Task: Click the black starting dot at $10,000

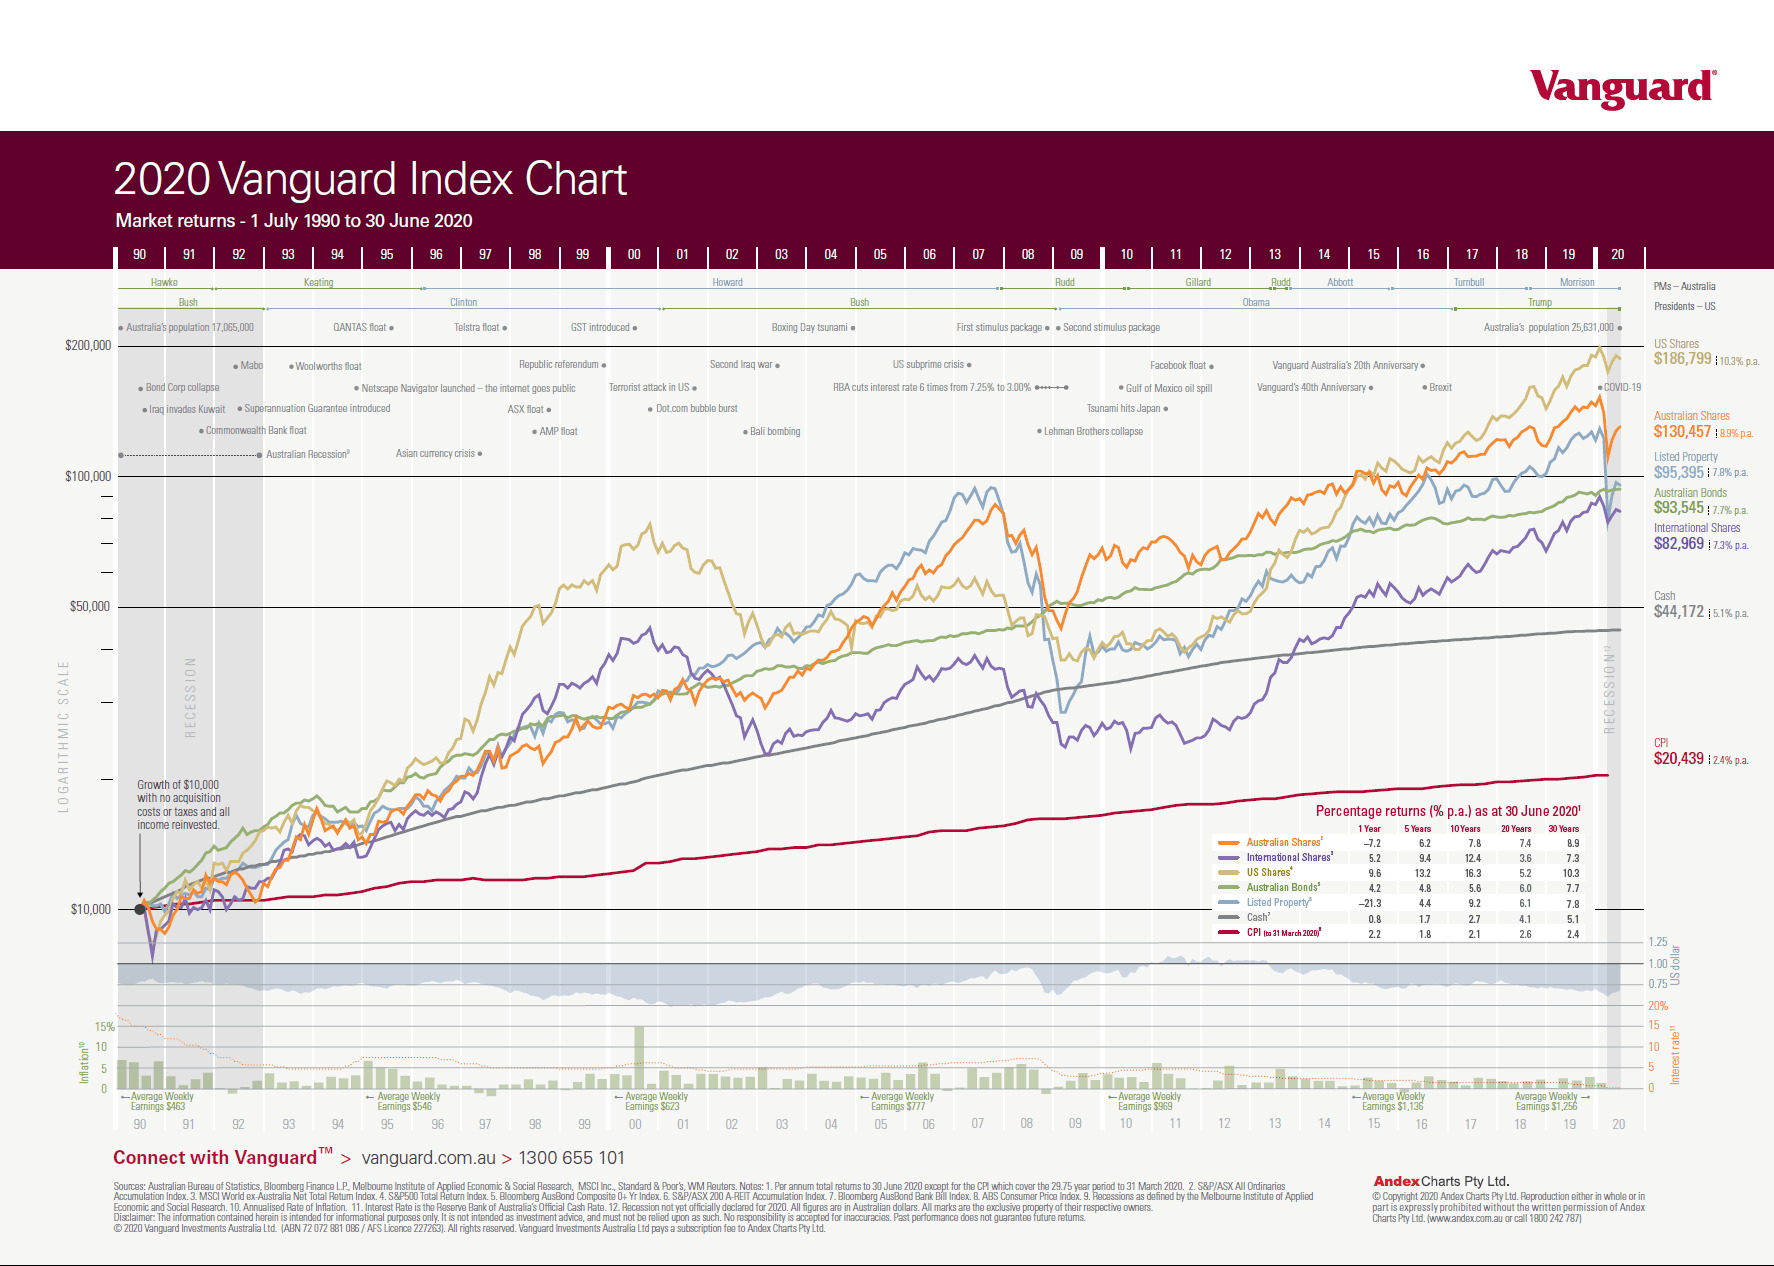Action: click(x=140, y=909)
